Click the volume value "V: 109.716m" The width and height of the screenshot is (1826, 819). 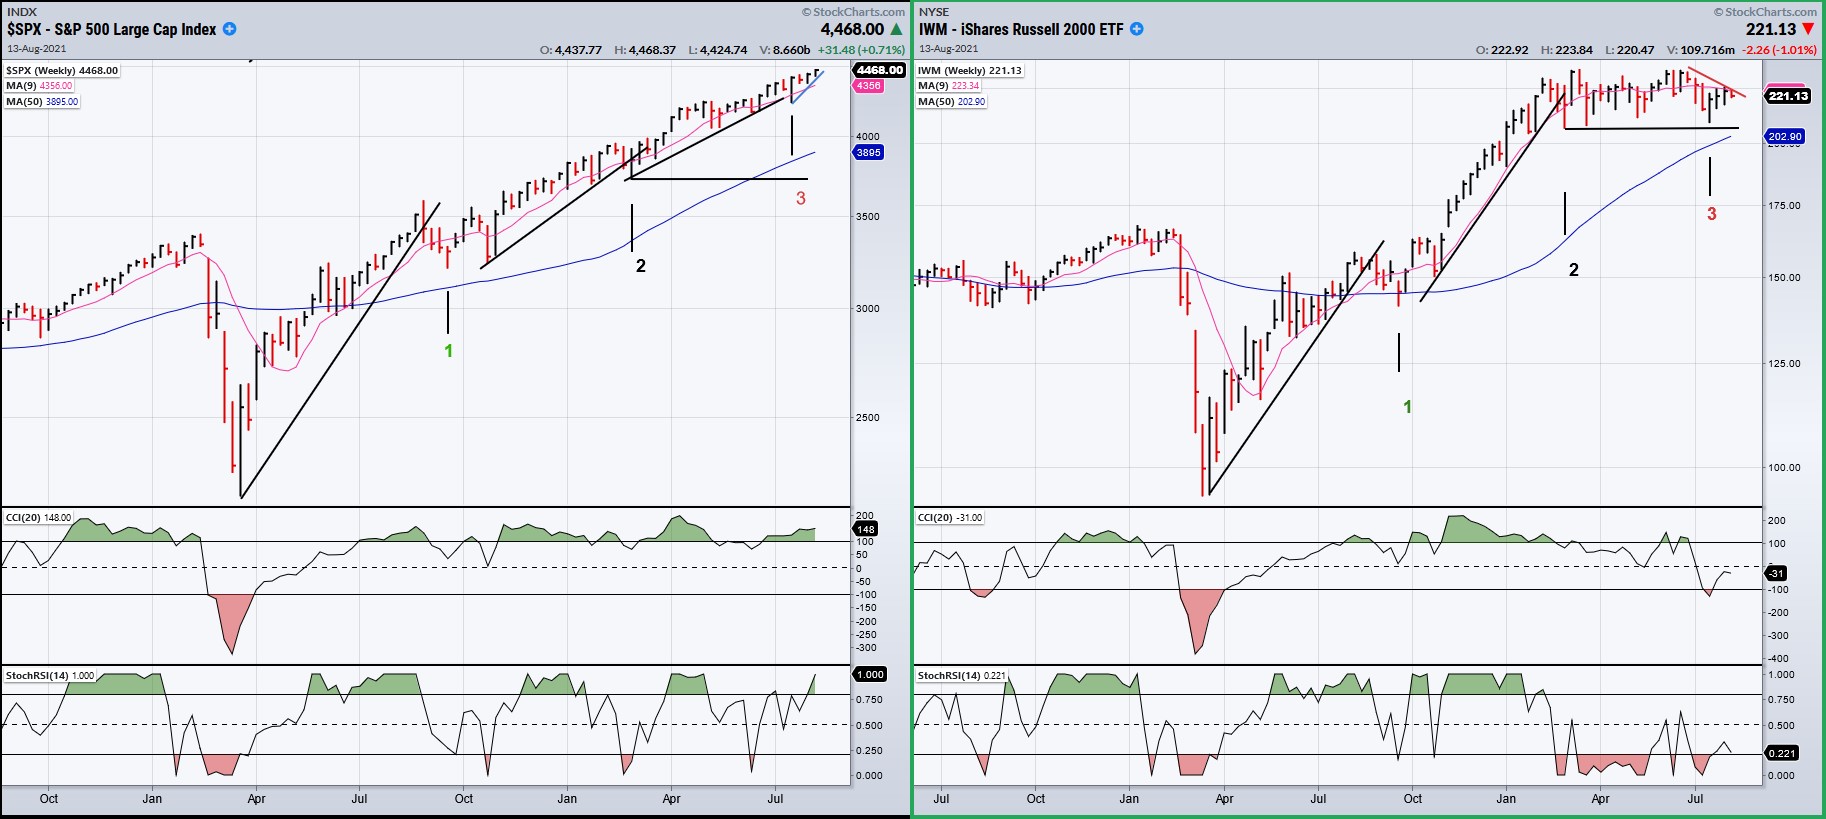click(1701, 50)
